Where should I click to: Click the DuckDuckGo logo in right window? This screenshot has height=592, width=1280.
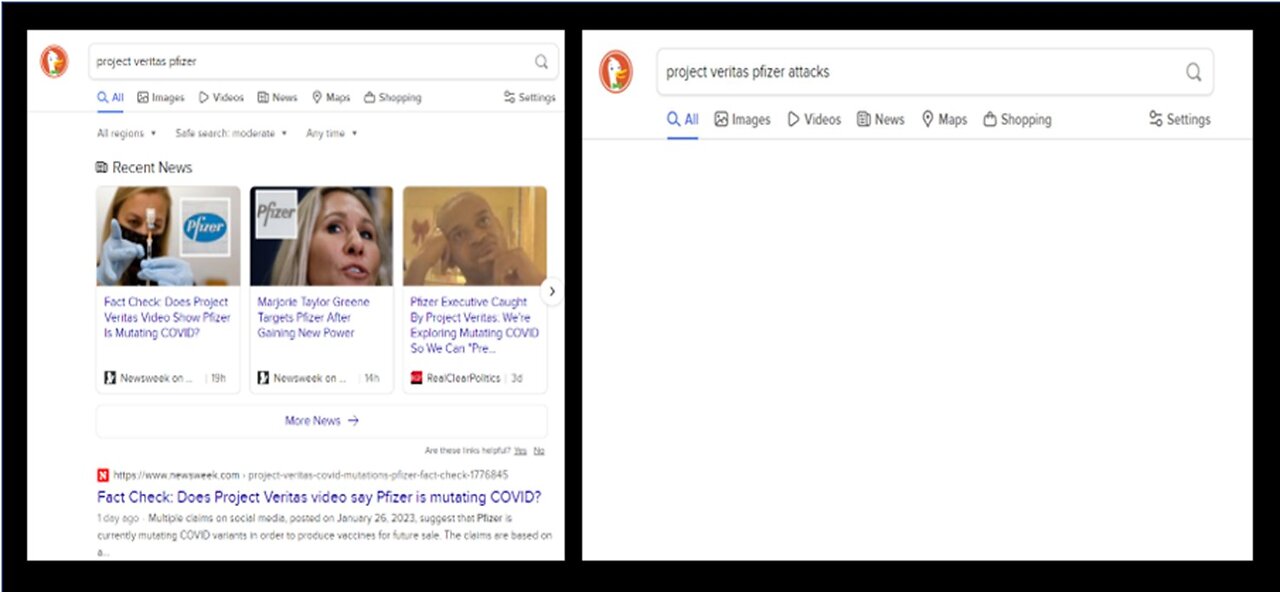(x=616, y=72)
